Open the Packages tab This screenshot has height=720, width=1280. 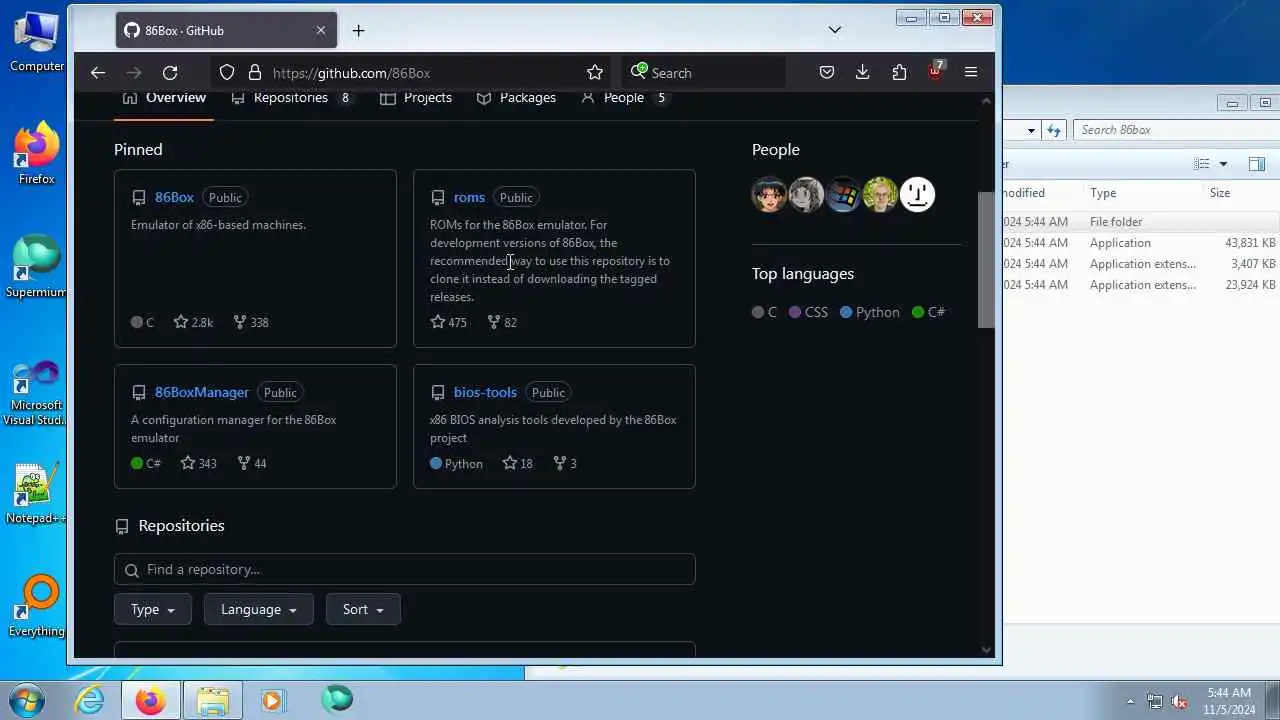pyautogui.click(x=516, y=98)
